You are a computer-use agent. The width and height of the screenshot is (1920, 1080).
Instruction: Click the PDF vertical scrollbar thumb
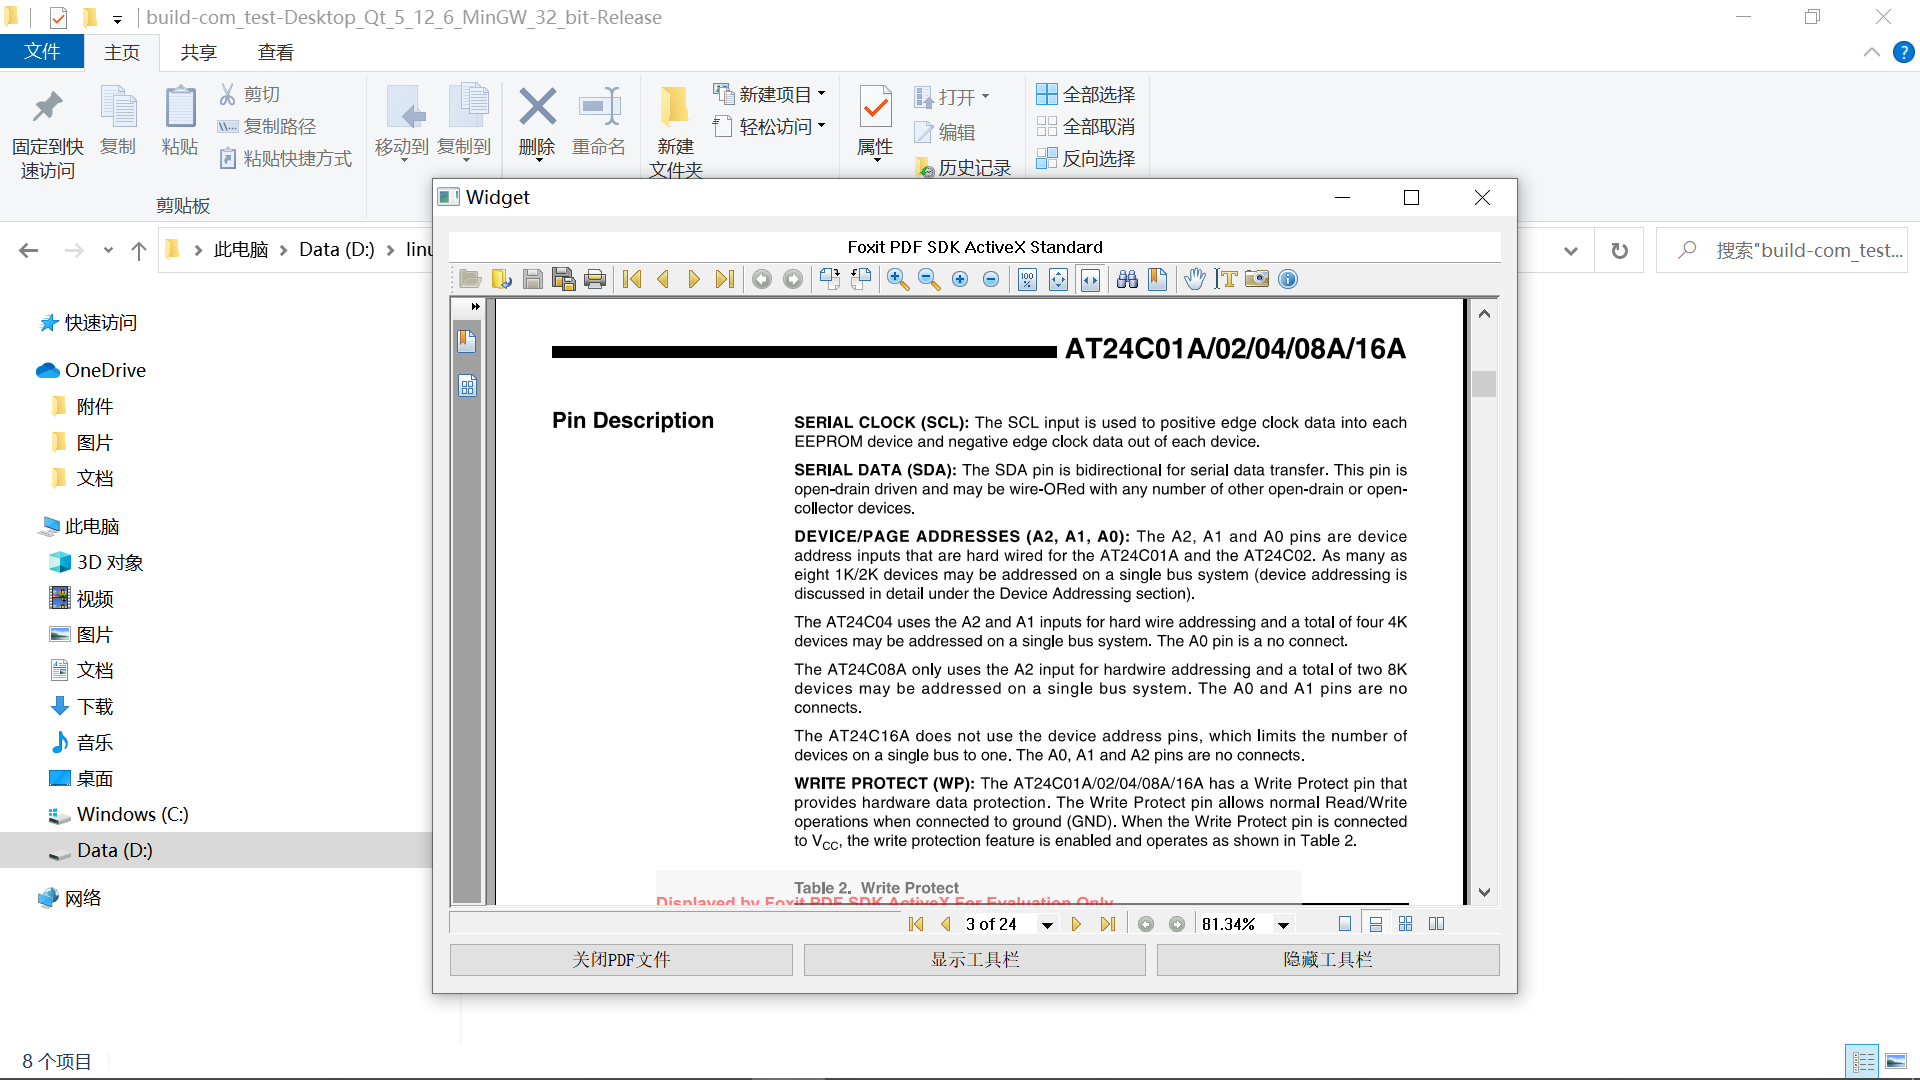tap(1484, 384)
